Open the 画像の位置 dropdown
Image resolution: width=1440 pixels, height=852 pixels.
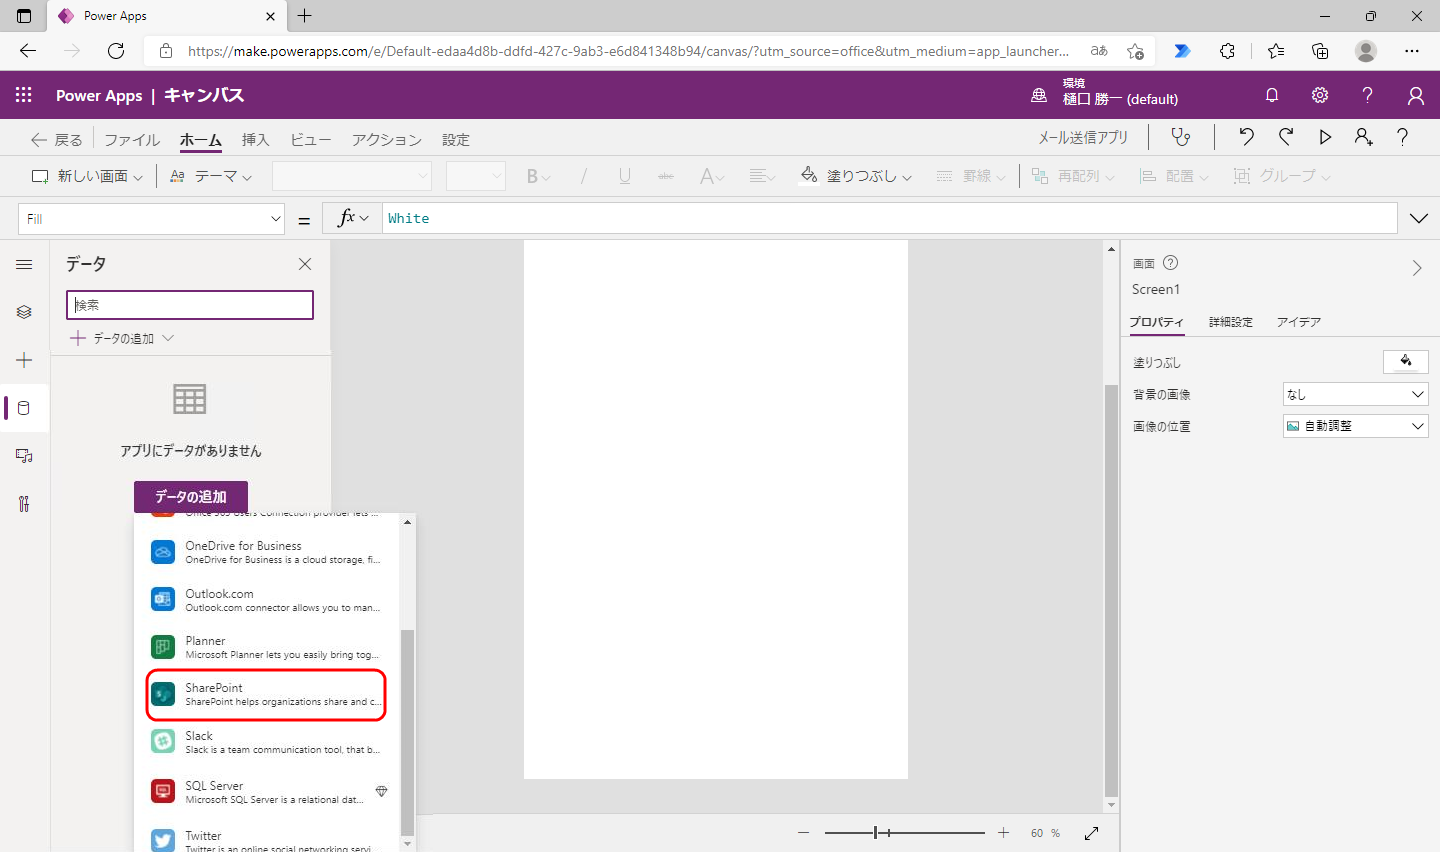pyautogui.click(x=1355, y=426)
